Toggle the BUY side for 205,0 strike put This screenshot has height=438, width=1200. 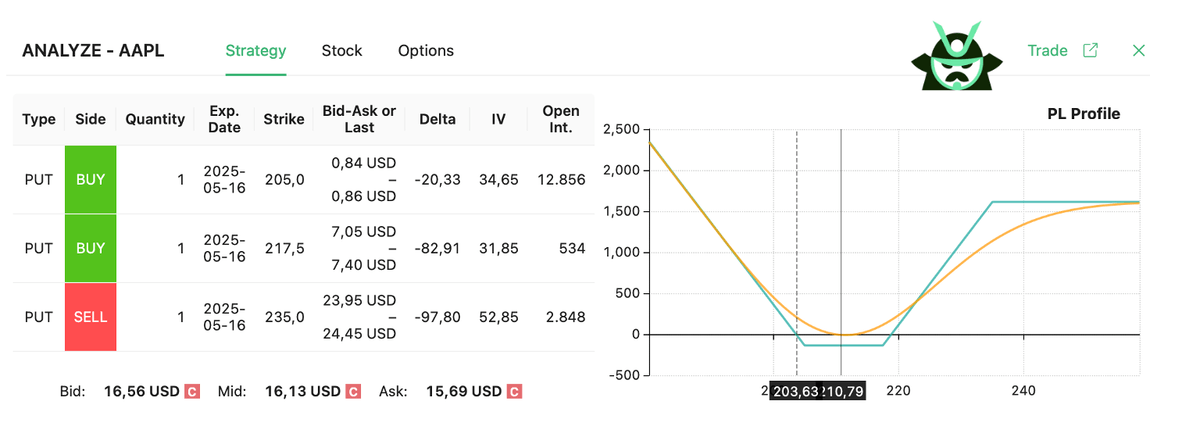pyautogui.click(x=90, y=180)
